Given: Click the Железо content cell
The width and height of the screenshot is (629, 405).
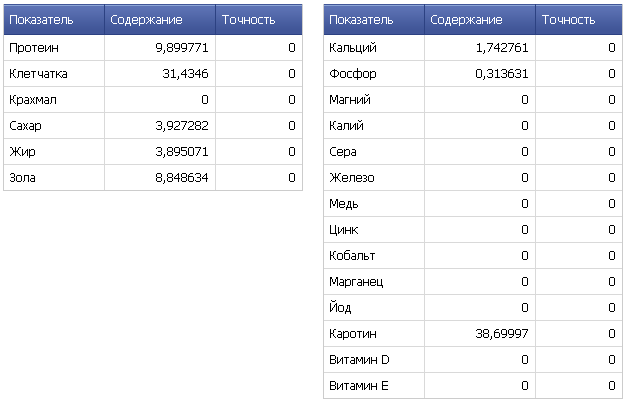Looking at the screenshot, I should tap(480, 178).
